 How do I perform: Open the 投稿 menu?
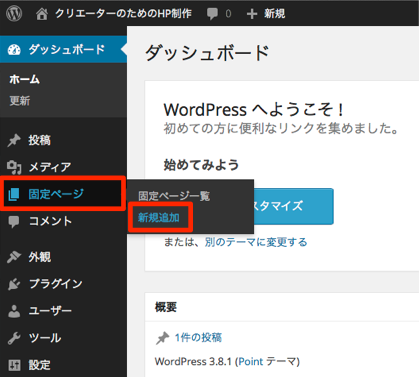point(39,140)
